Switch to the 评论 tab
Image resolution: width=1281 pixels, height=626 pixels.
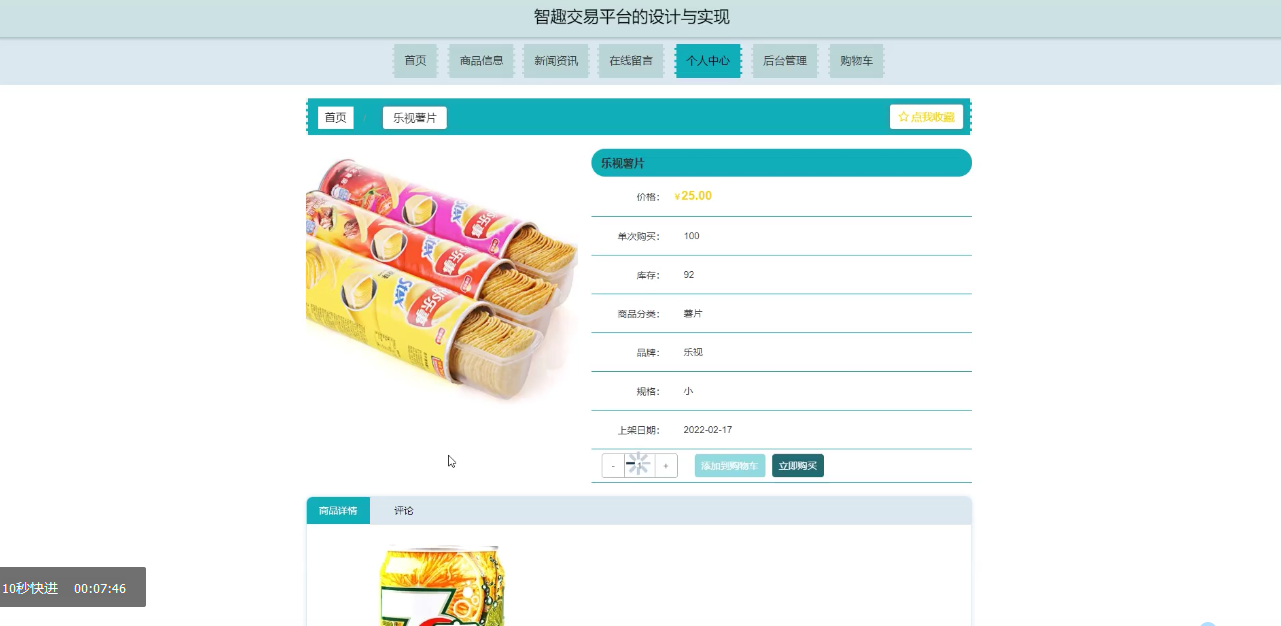click(403, 511)
